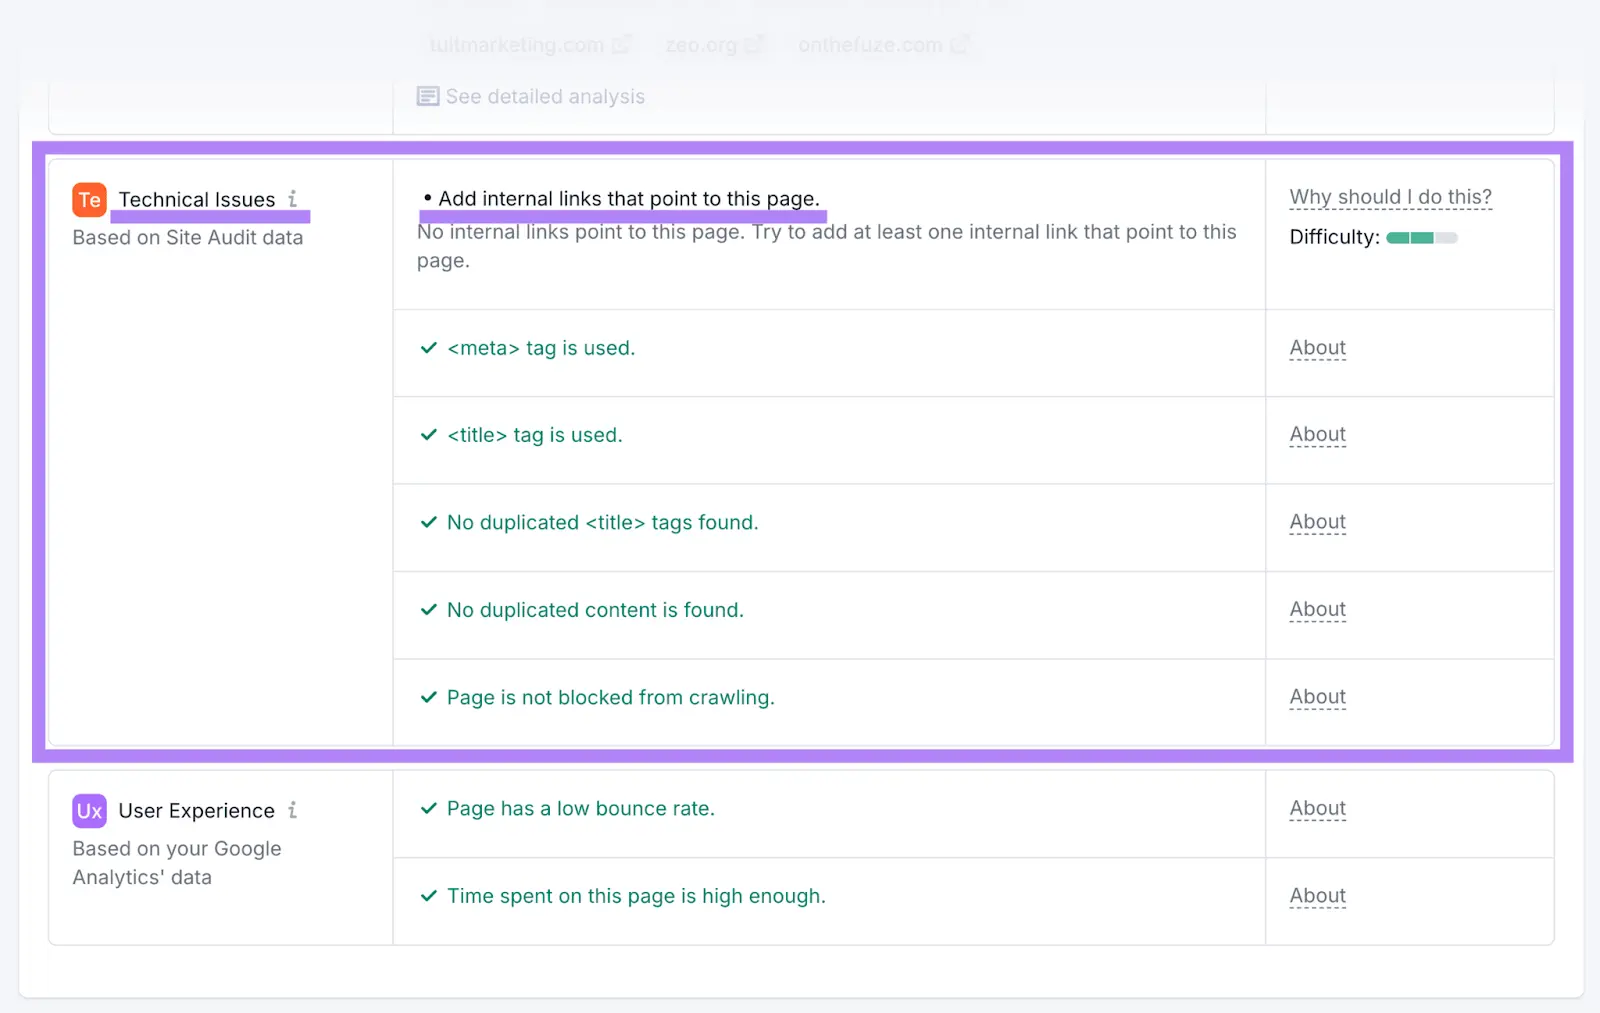The width and height of the screenshot is (1600, 1013).
Task: Click the purple Ux User Experience badge
Action: pos(88,811)
